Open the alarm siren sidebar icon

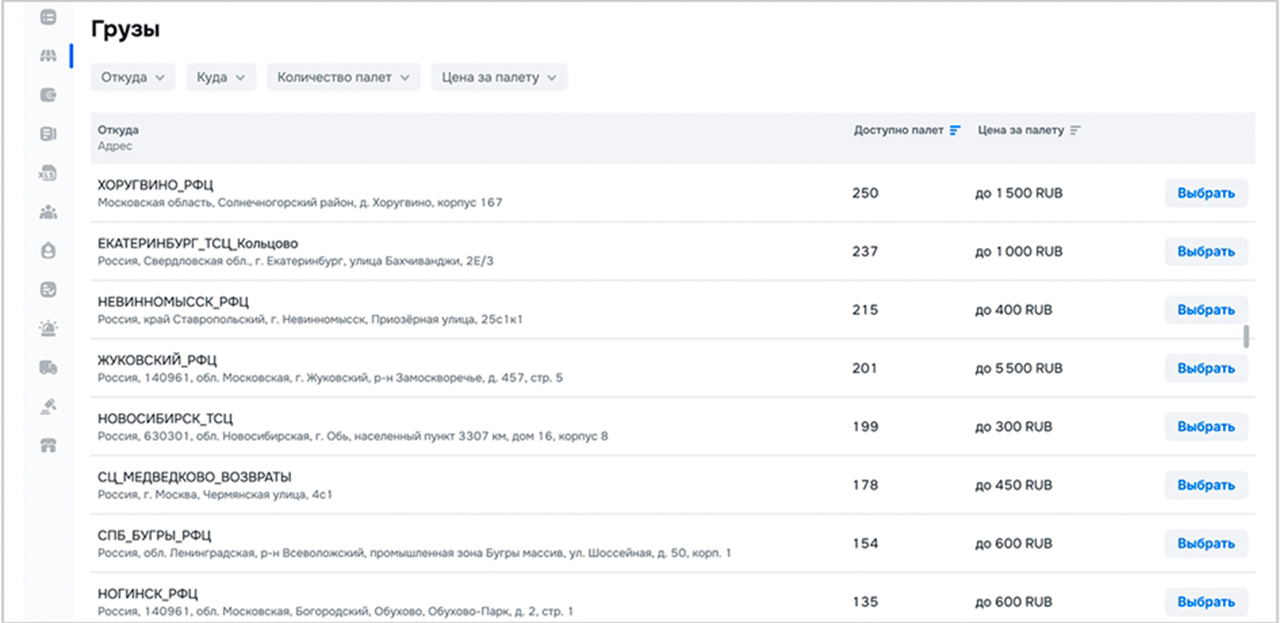[48, 328]
